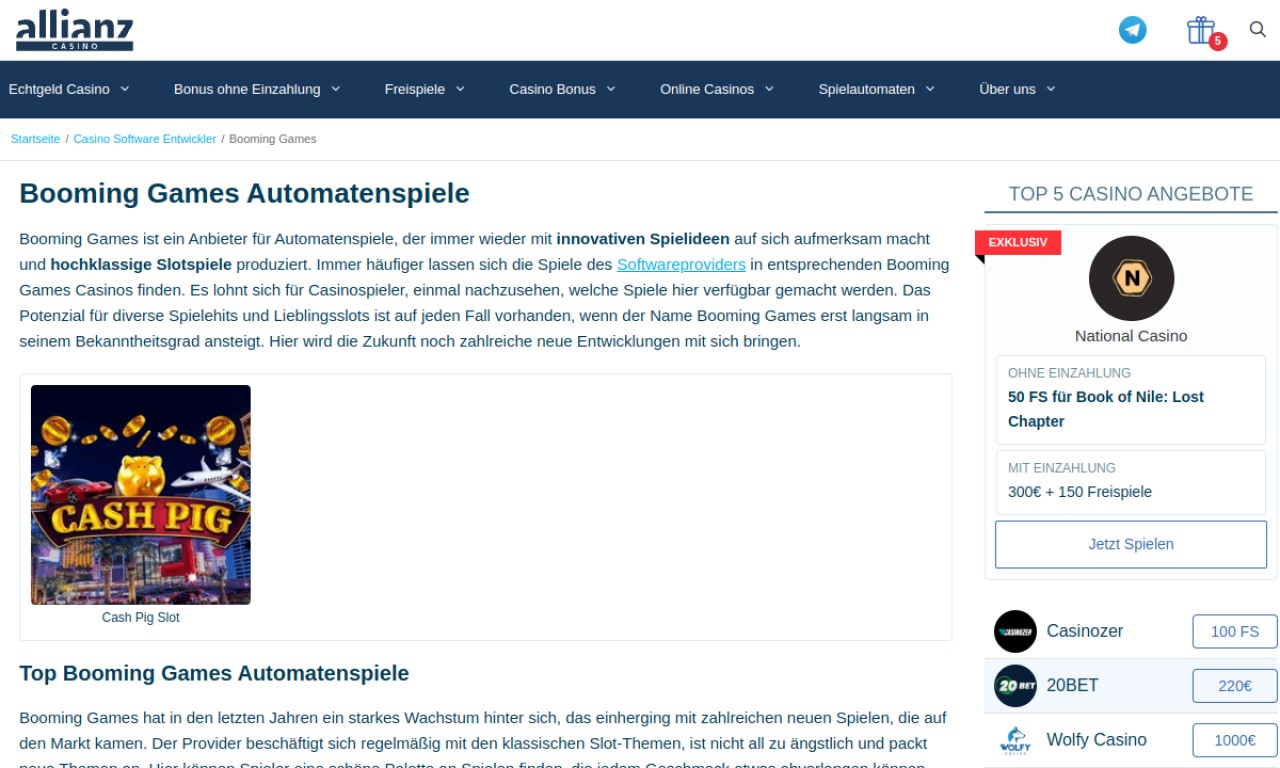
Task: Open the Wolfy Casino logo icon
Action: [1015, 740]
